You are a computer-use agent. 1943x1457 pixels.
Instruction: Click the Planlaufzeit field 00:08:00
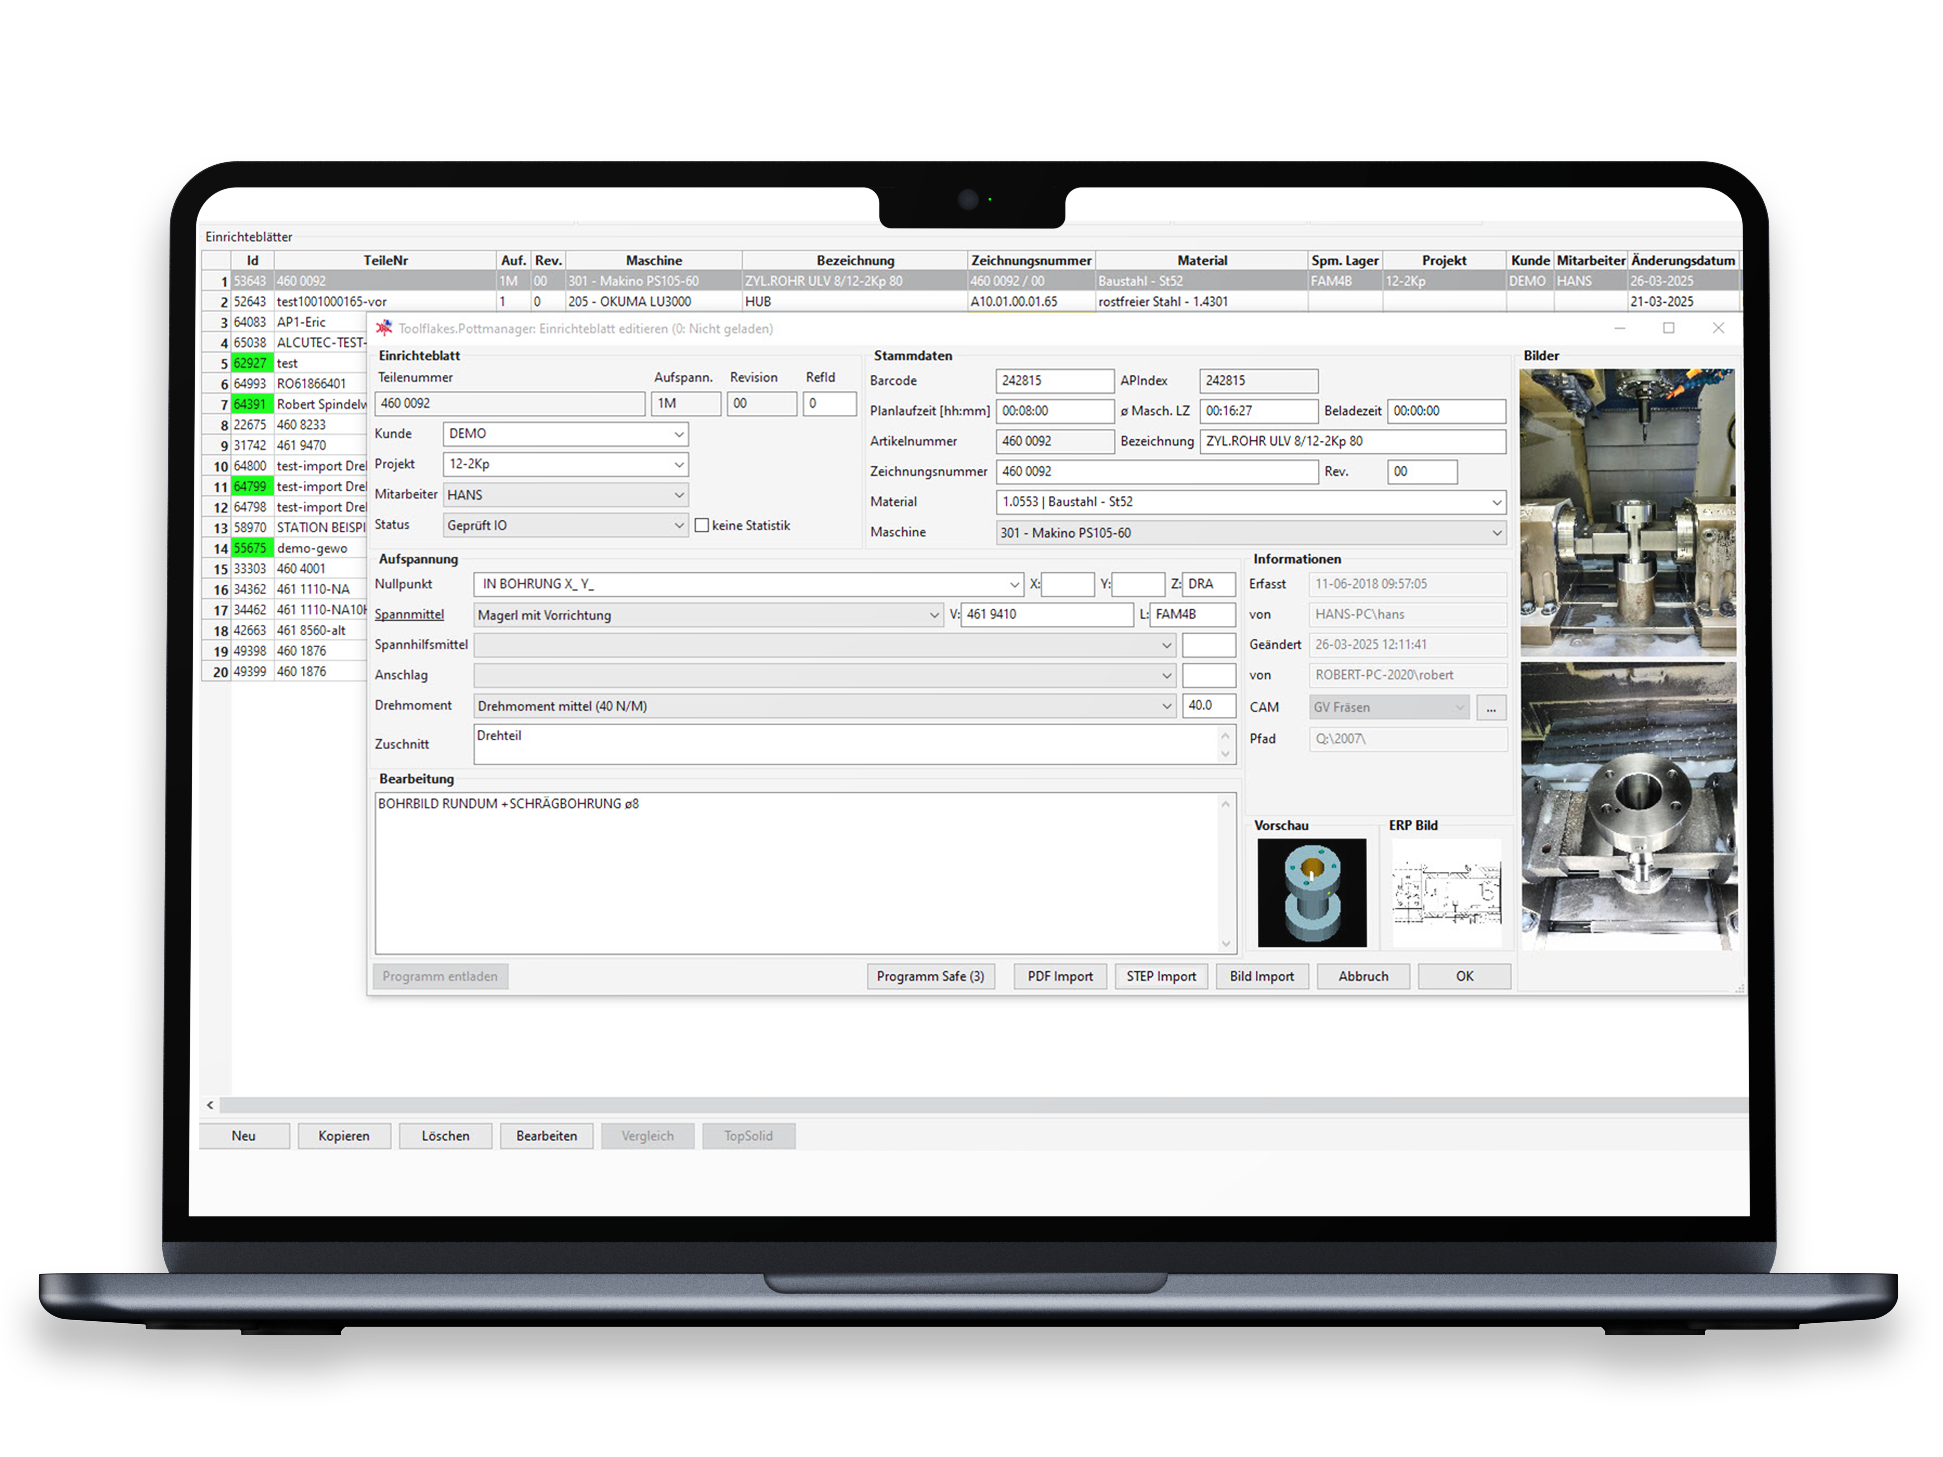pyautogui.click(x=1055, y=411)
